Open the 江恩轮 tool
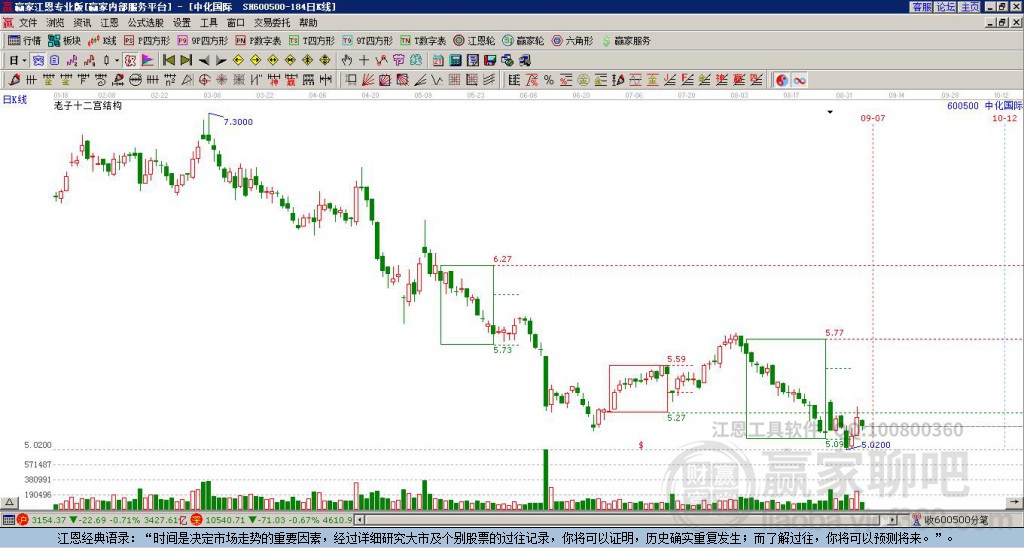The height and width of the screenshot is (548, 1024). coord(475,40)
